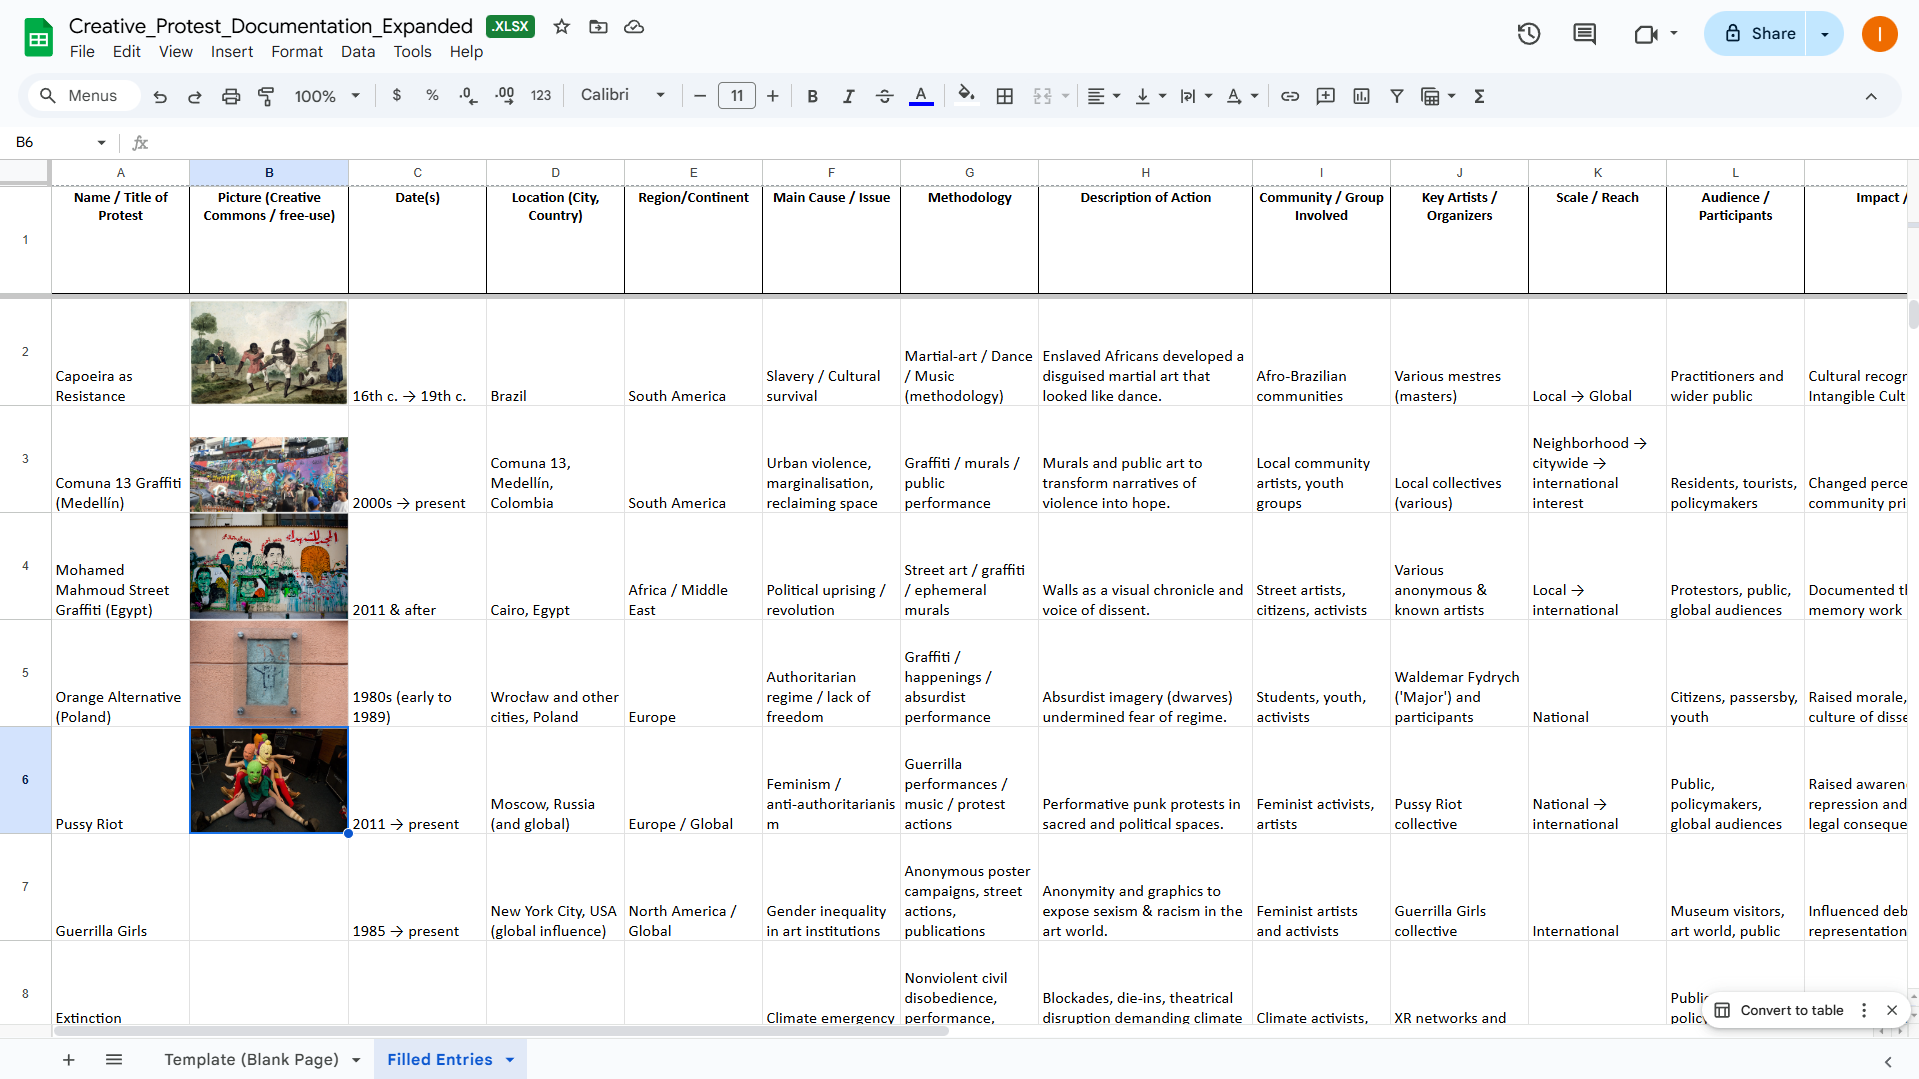Open the 100% zoom dropdown
Screen dimensions: 1919x1079
tap(327, 96)
